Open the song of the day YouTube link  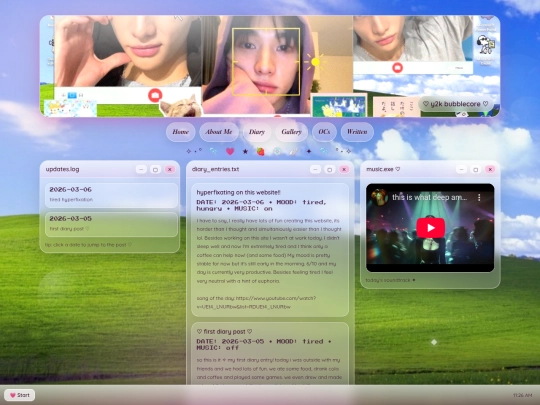coord(256,302)
